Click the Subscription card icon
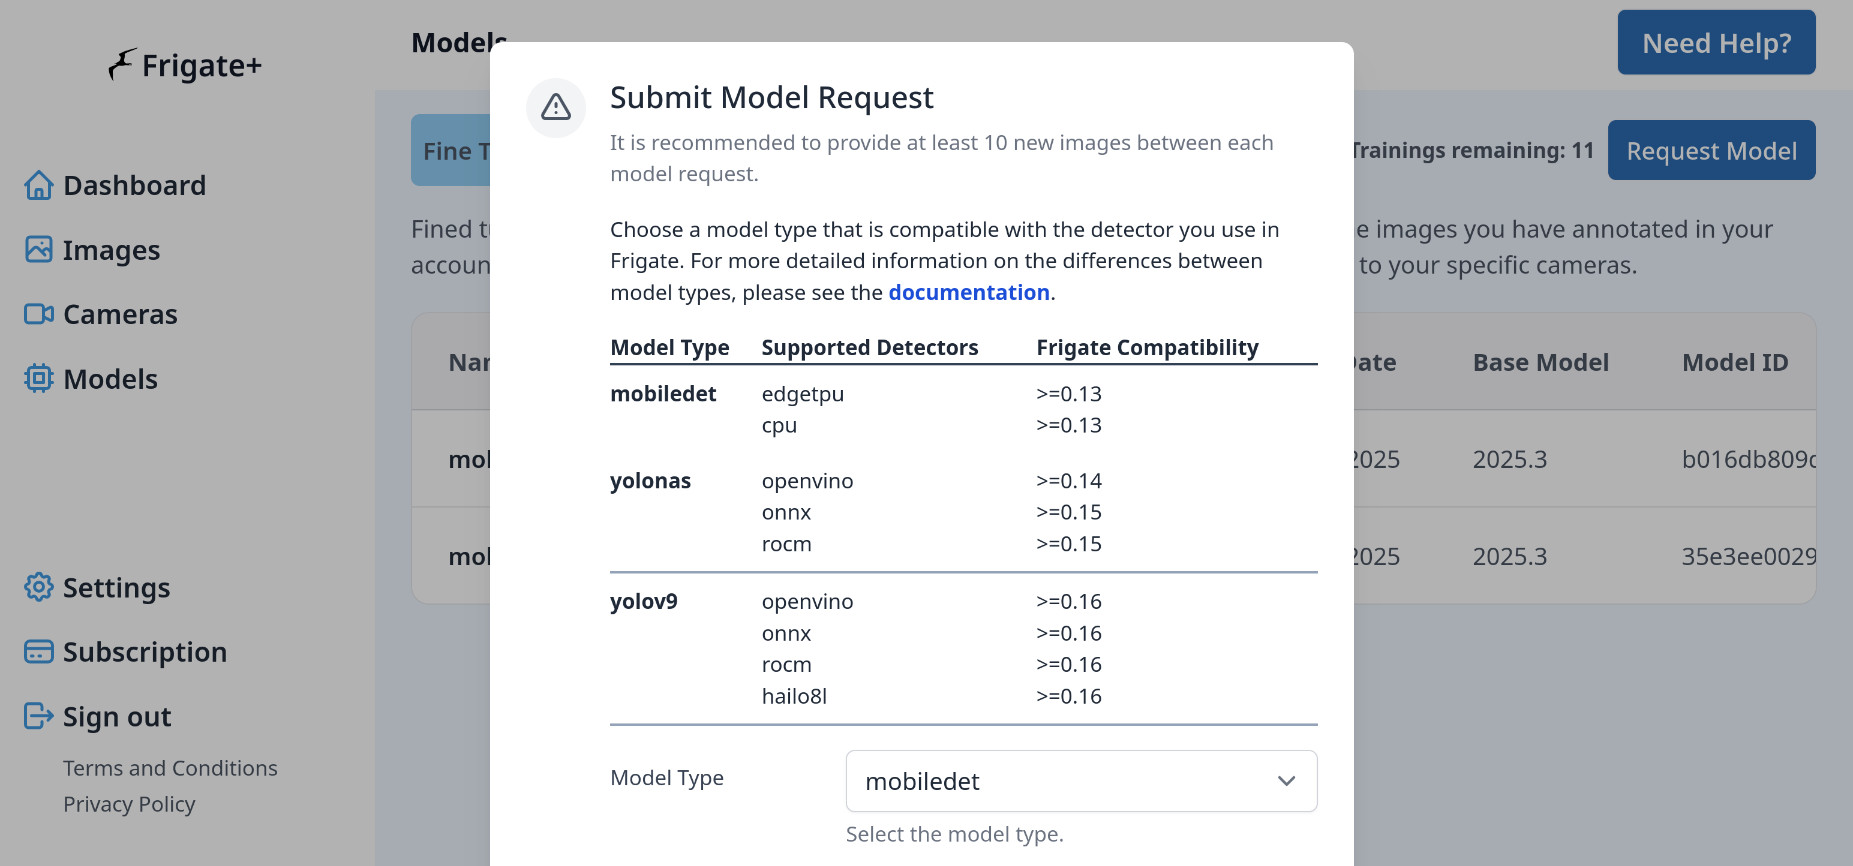The width and height of the screenshot is (1853, 866). tap(39, 652)
